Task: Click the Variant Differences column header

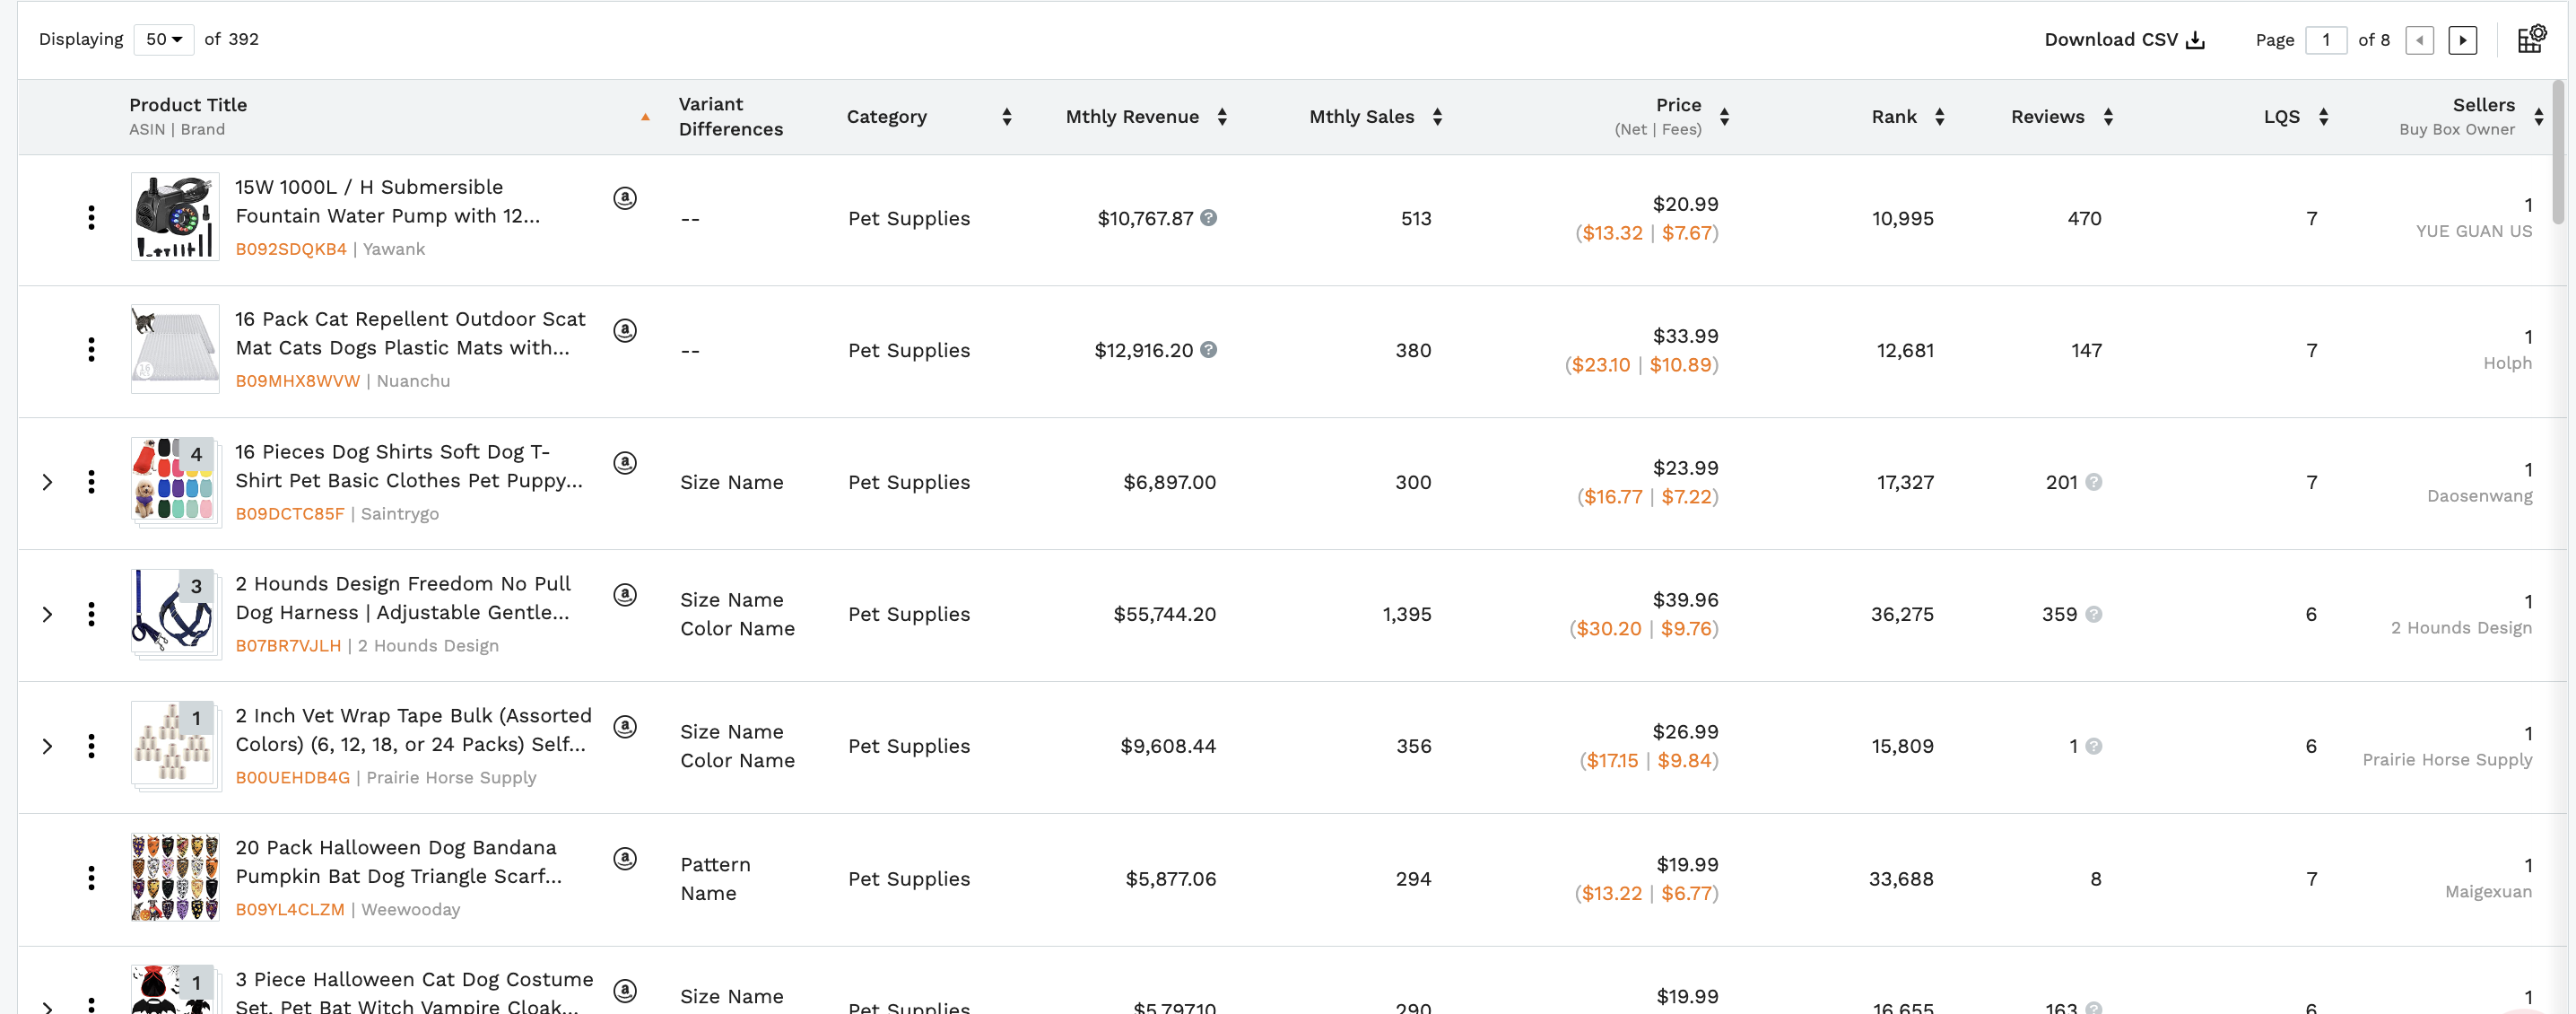Action: point(731,117)
